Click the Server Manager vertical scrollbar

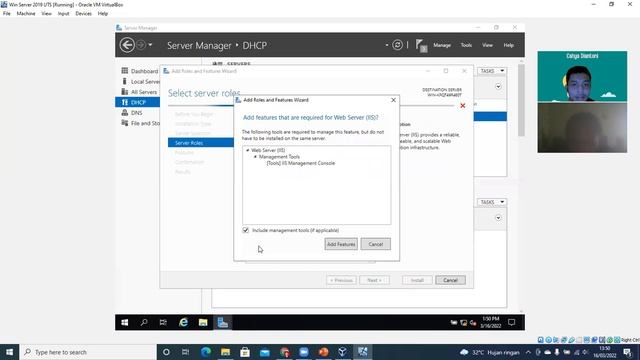(x=521, y=100)
